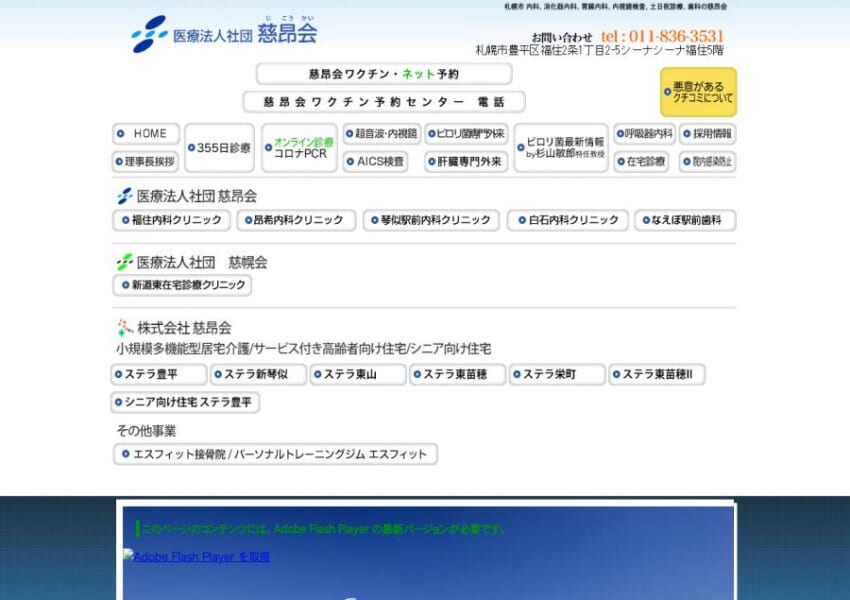
Task: Open ステラ東苗穂II facility link
Action: pyautogui.click(x=657, y=375)
